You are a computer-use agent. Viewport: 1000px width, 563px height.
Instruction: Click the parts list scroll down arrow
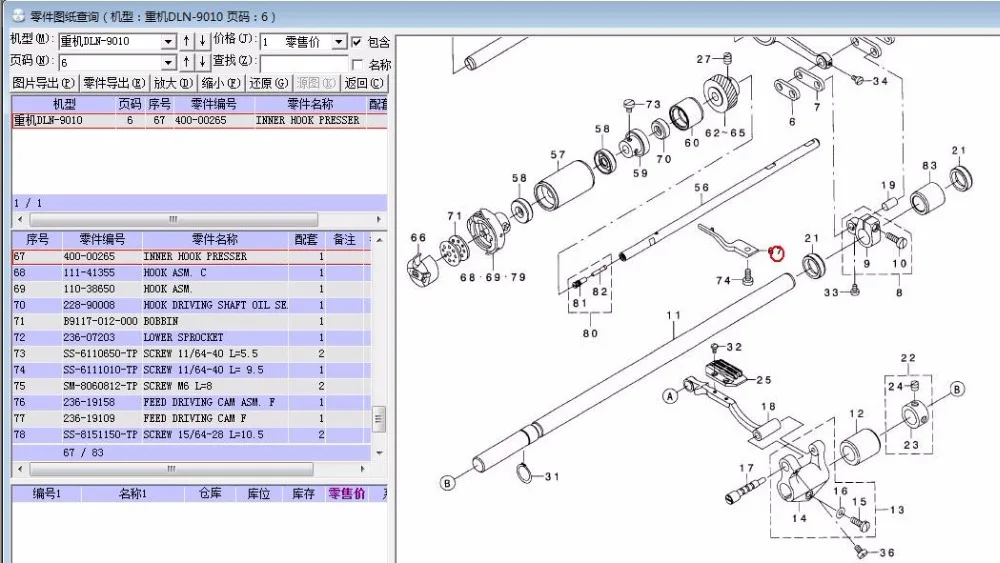[379, 453]
